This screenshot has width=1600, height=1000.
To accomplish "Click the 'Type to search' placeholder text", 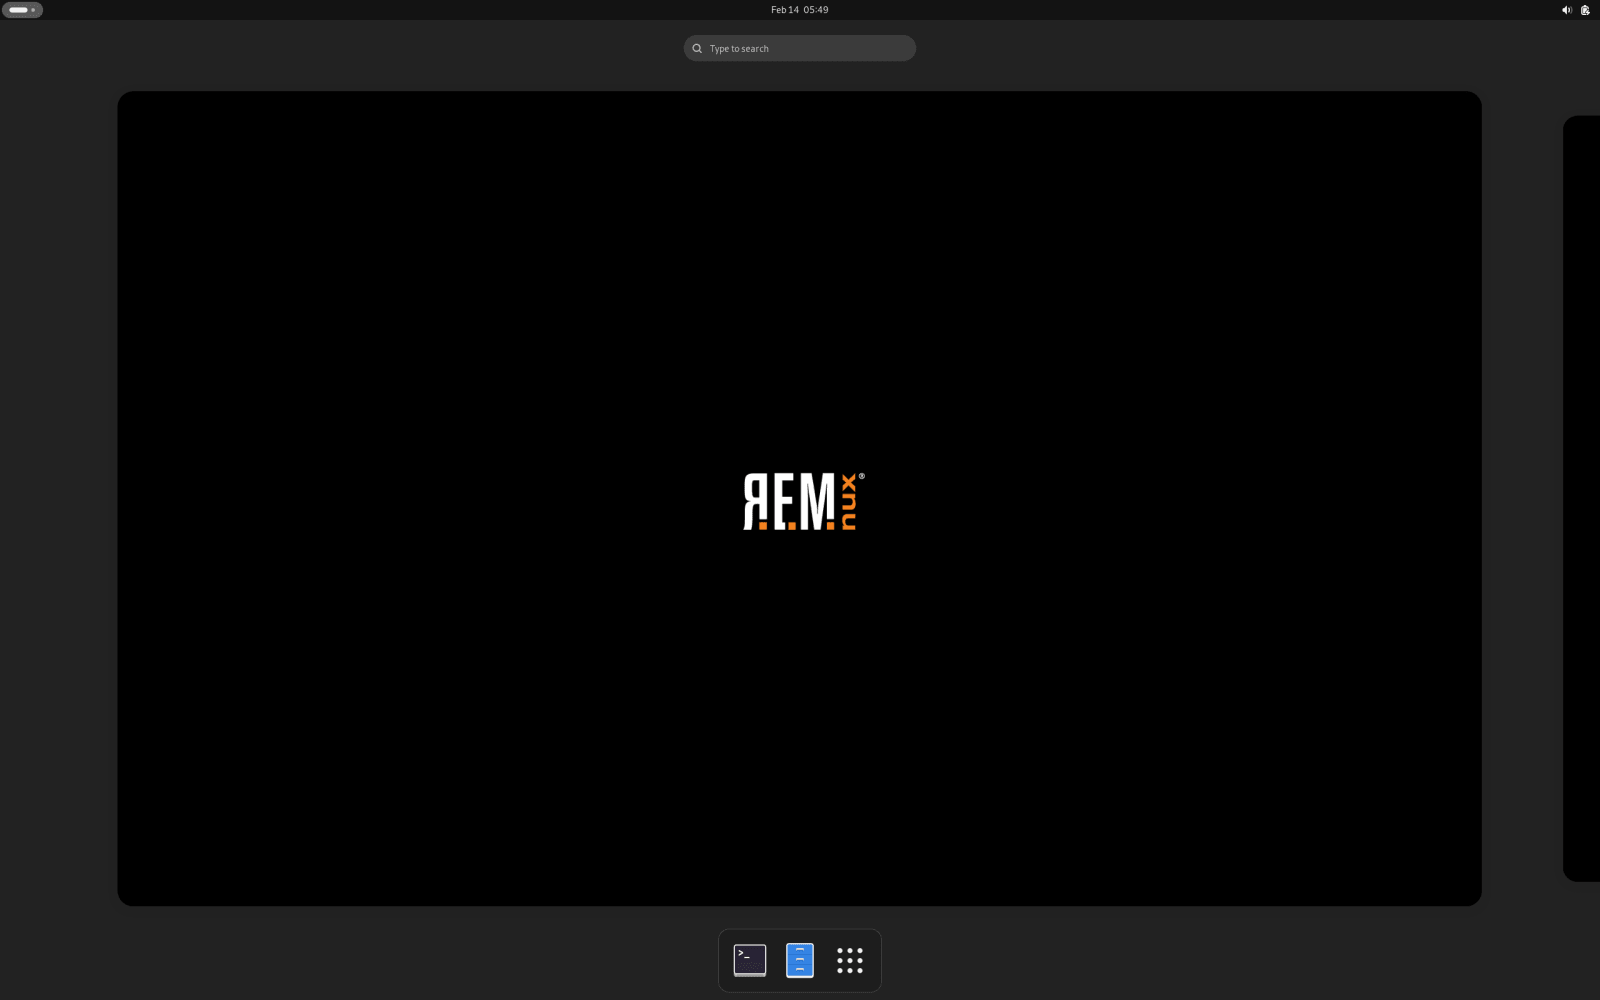I will 738,48.
